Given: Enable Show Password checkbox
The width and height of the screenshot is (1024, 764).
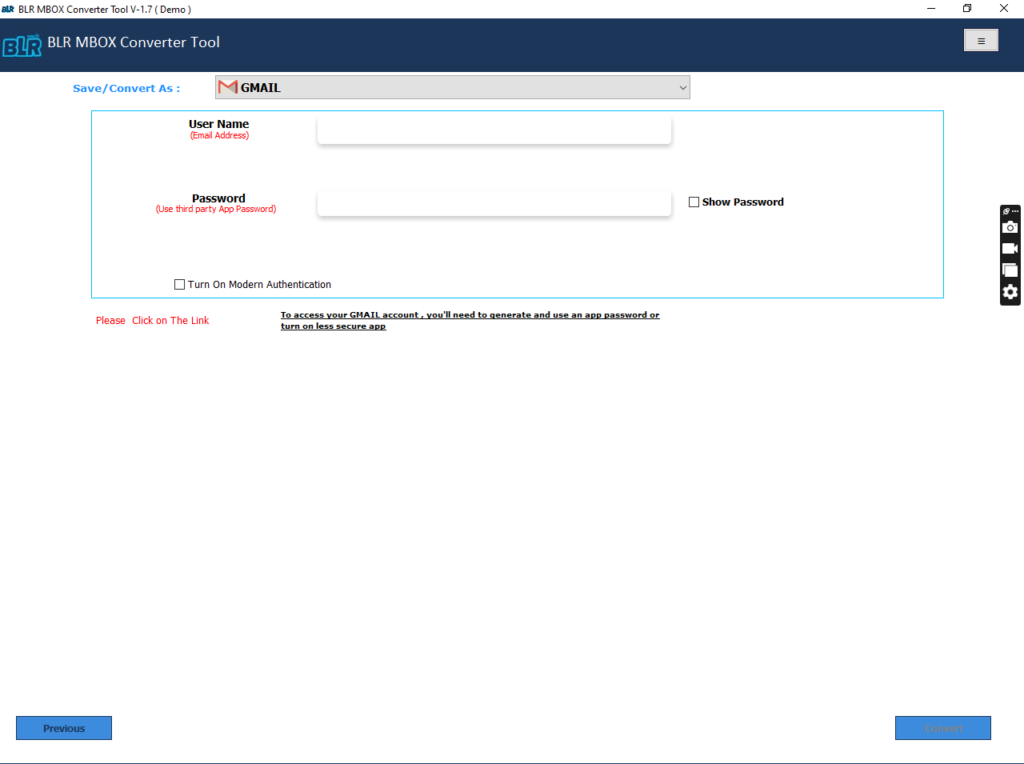Looking at the screenshot, I should point(694,202).
